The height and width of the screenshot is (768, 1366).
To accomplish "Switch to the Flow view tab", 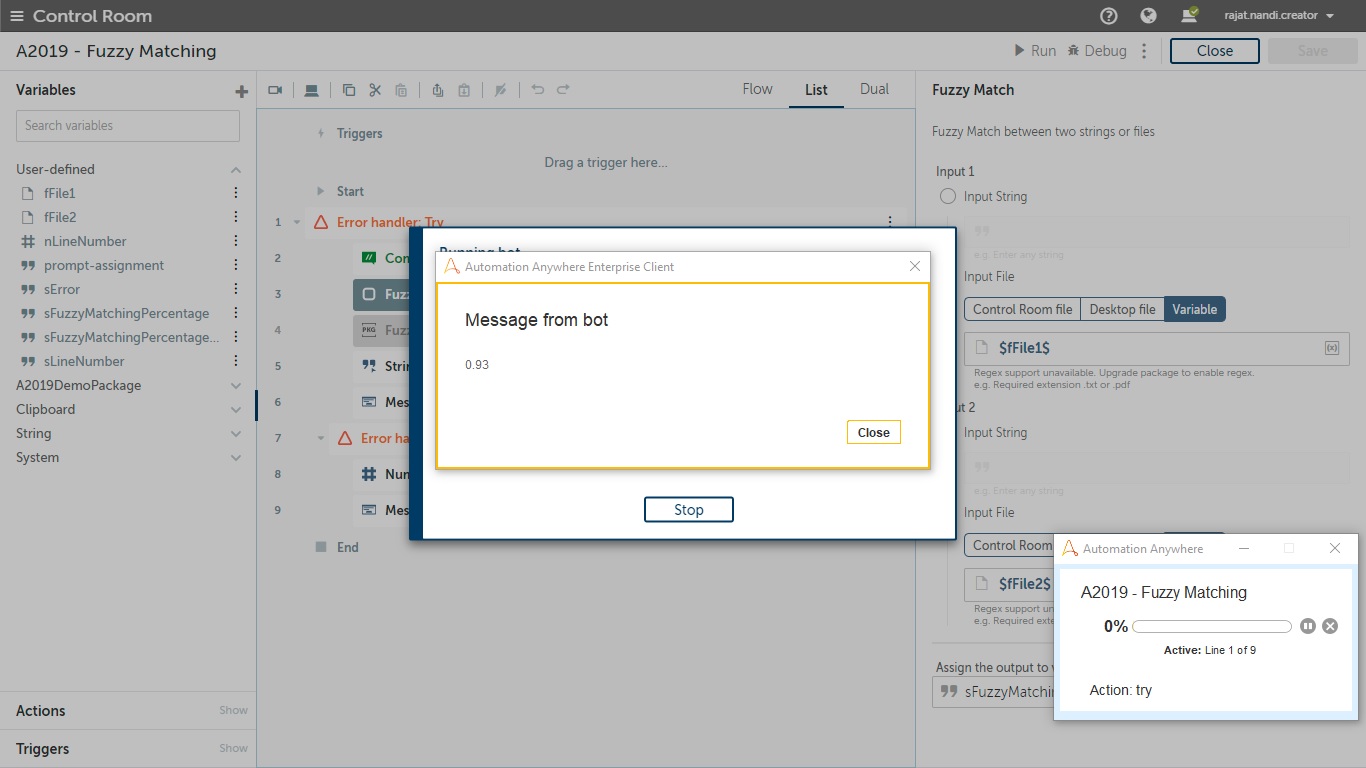I will pos(757,89).
